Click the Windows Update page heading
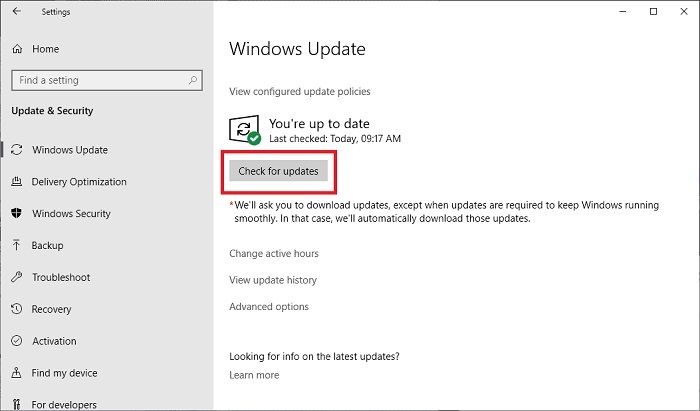This screenshot has width=700, height=411. [x=297, y=49]
